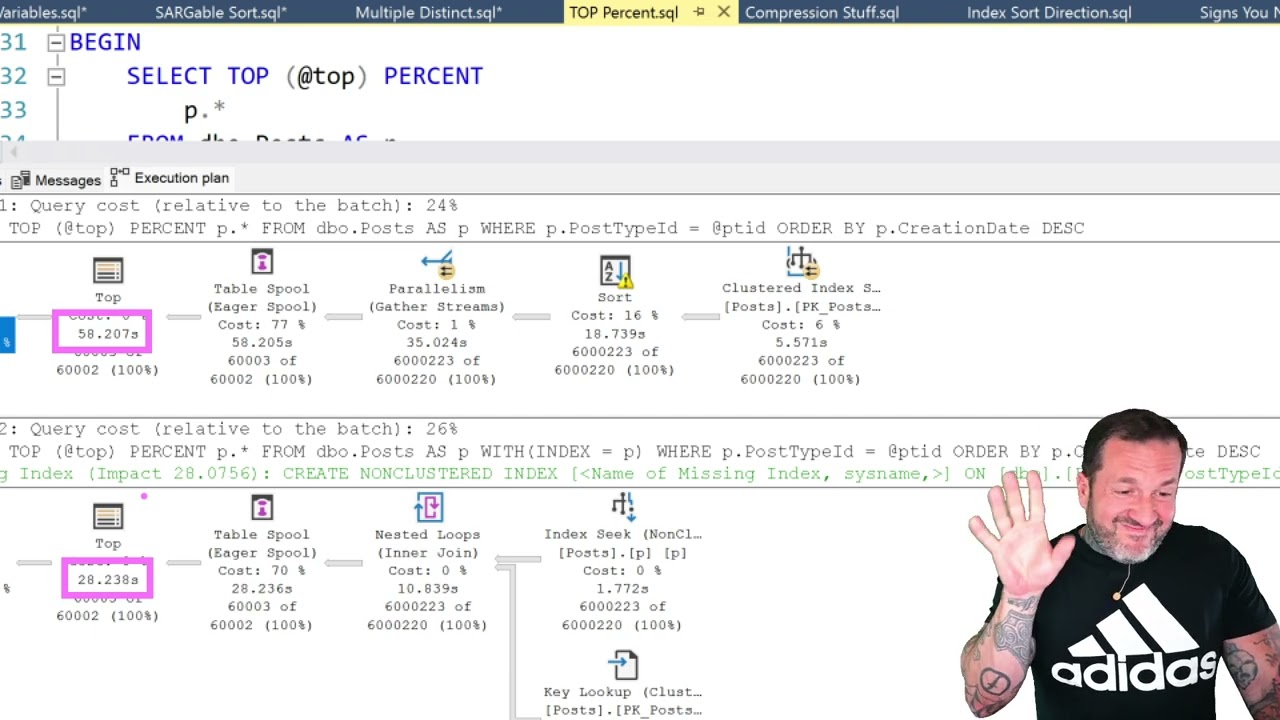
Task: Click the @top parameter in line 32
Action: click(326, 77)
